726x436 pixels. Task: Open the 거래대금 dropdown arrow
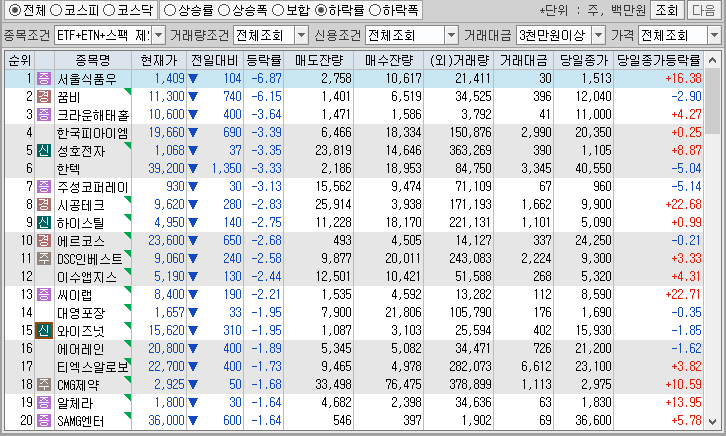599,35
